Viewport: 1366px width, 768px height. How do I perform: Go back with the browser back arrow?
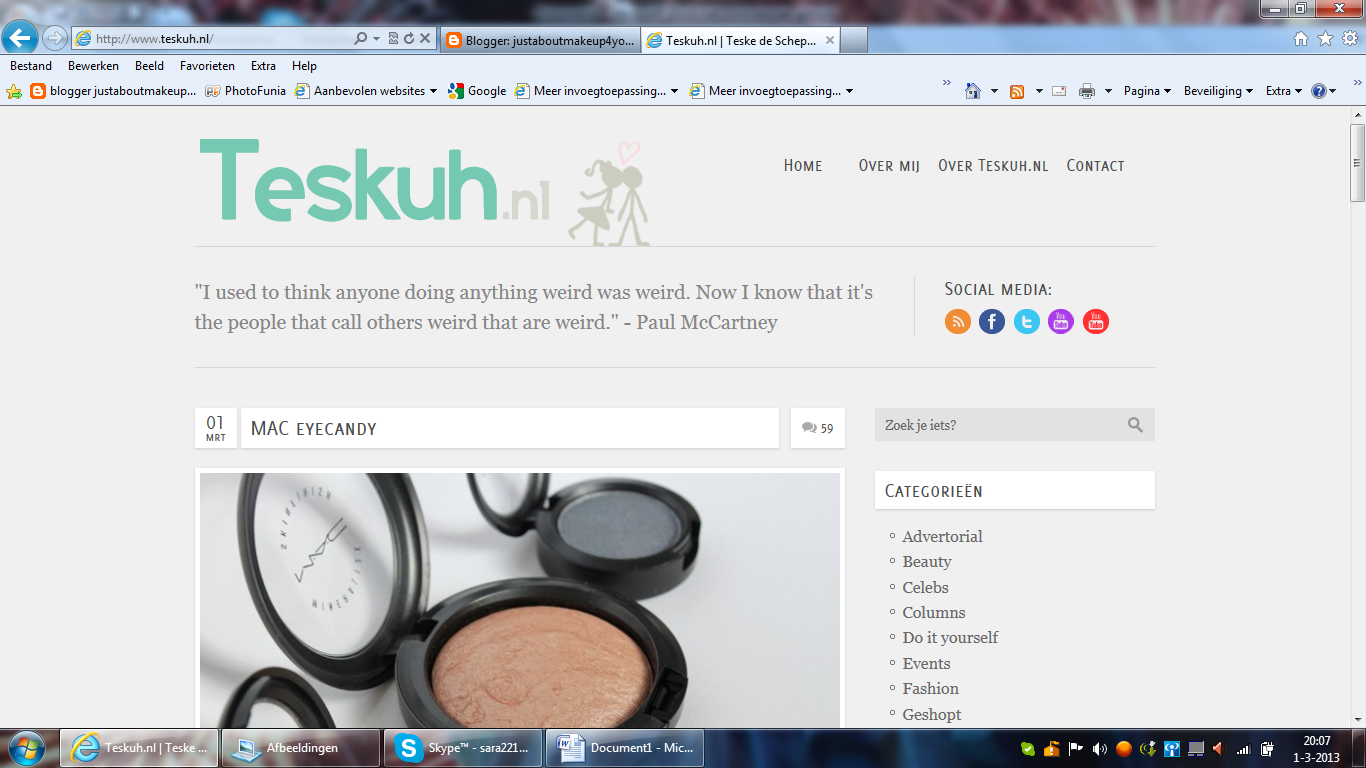pyautogui.click(x=20, y=38)
